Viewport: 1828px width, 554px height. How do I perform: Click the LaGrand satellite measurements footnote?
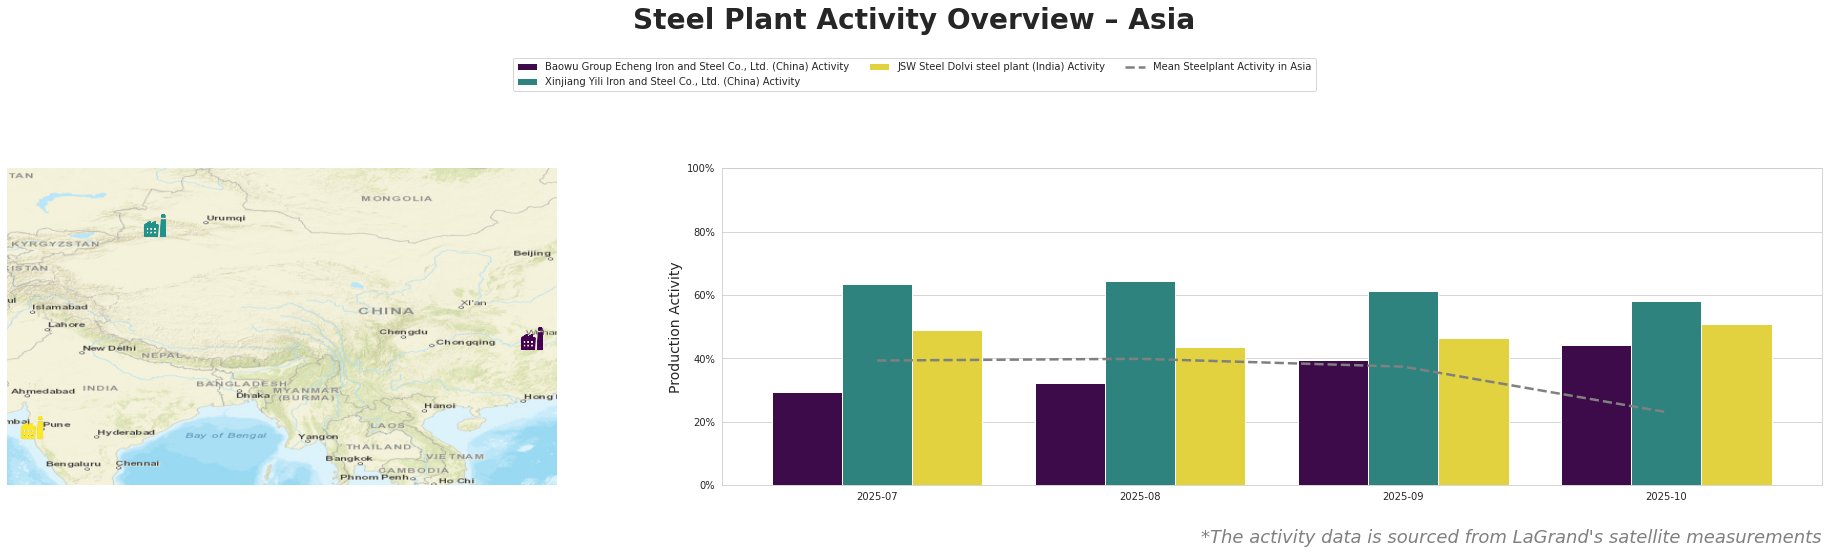coord(1510,537)
